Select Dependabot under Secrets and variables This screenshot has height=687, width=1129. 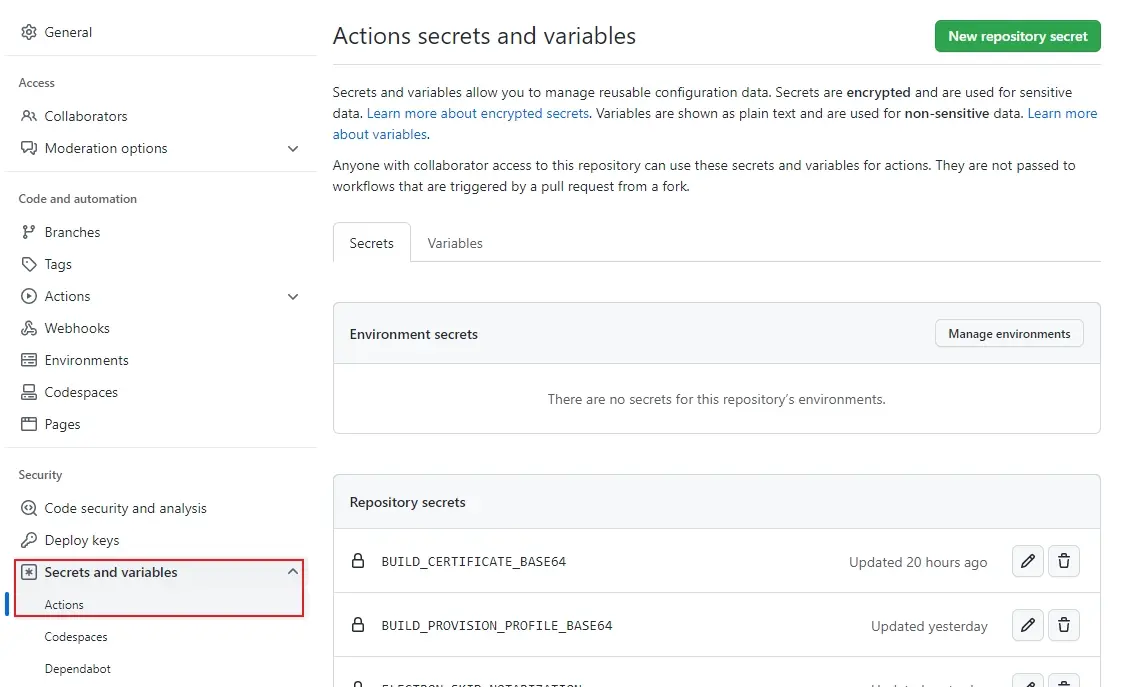click(77, 668)
